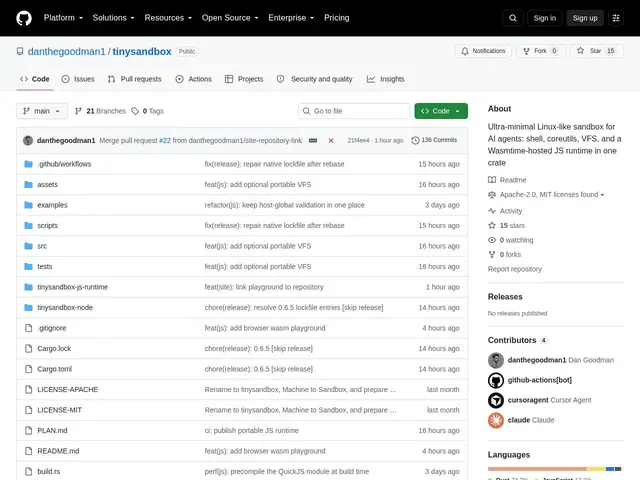Switch to the Insights tab
Image resolution: width=640 pixels, height=480 pixels.
coord(386,79)
